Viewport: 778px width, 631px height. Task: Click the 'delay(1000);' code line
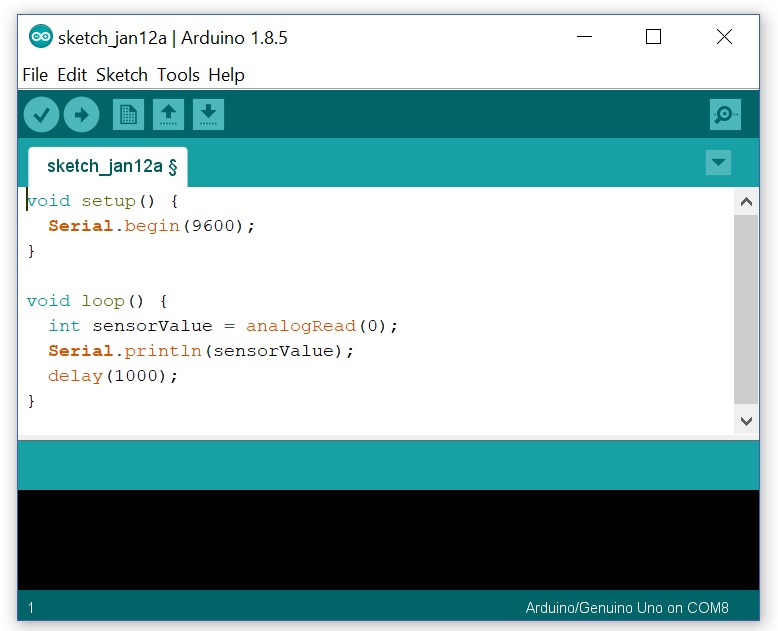tap(113, 376)
